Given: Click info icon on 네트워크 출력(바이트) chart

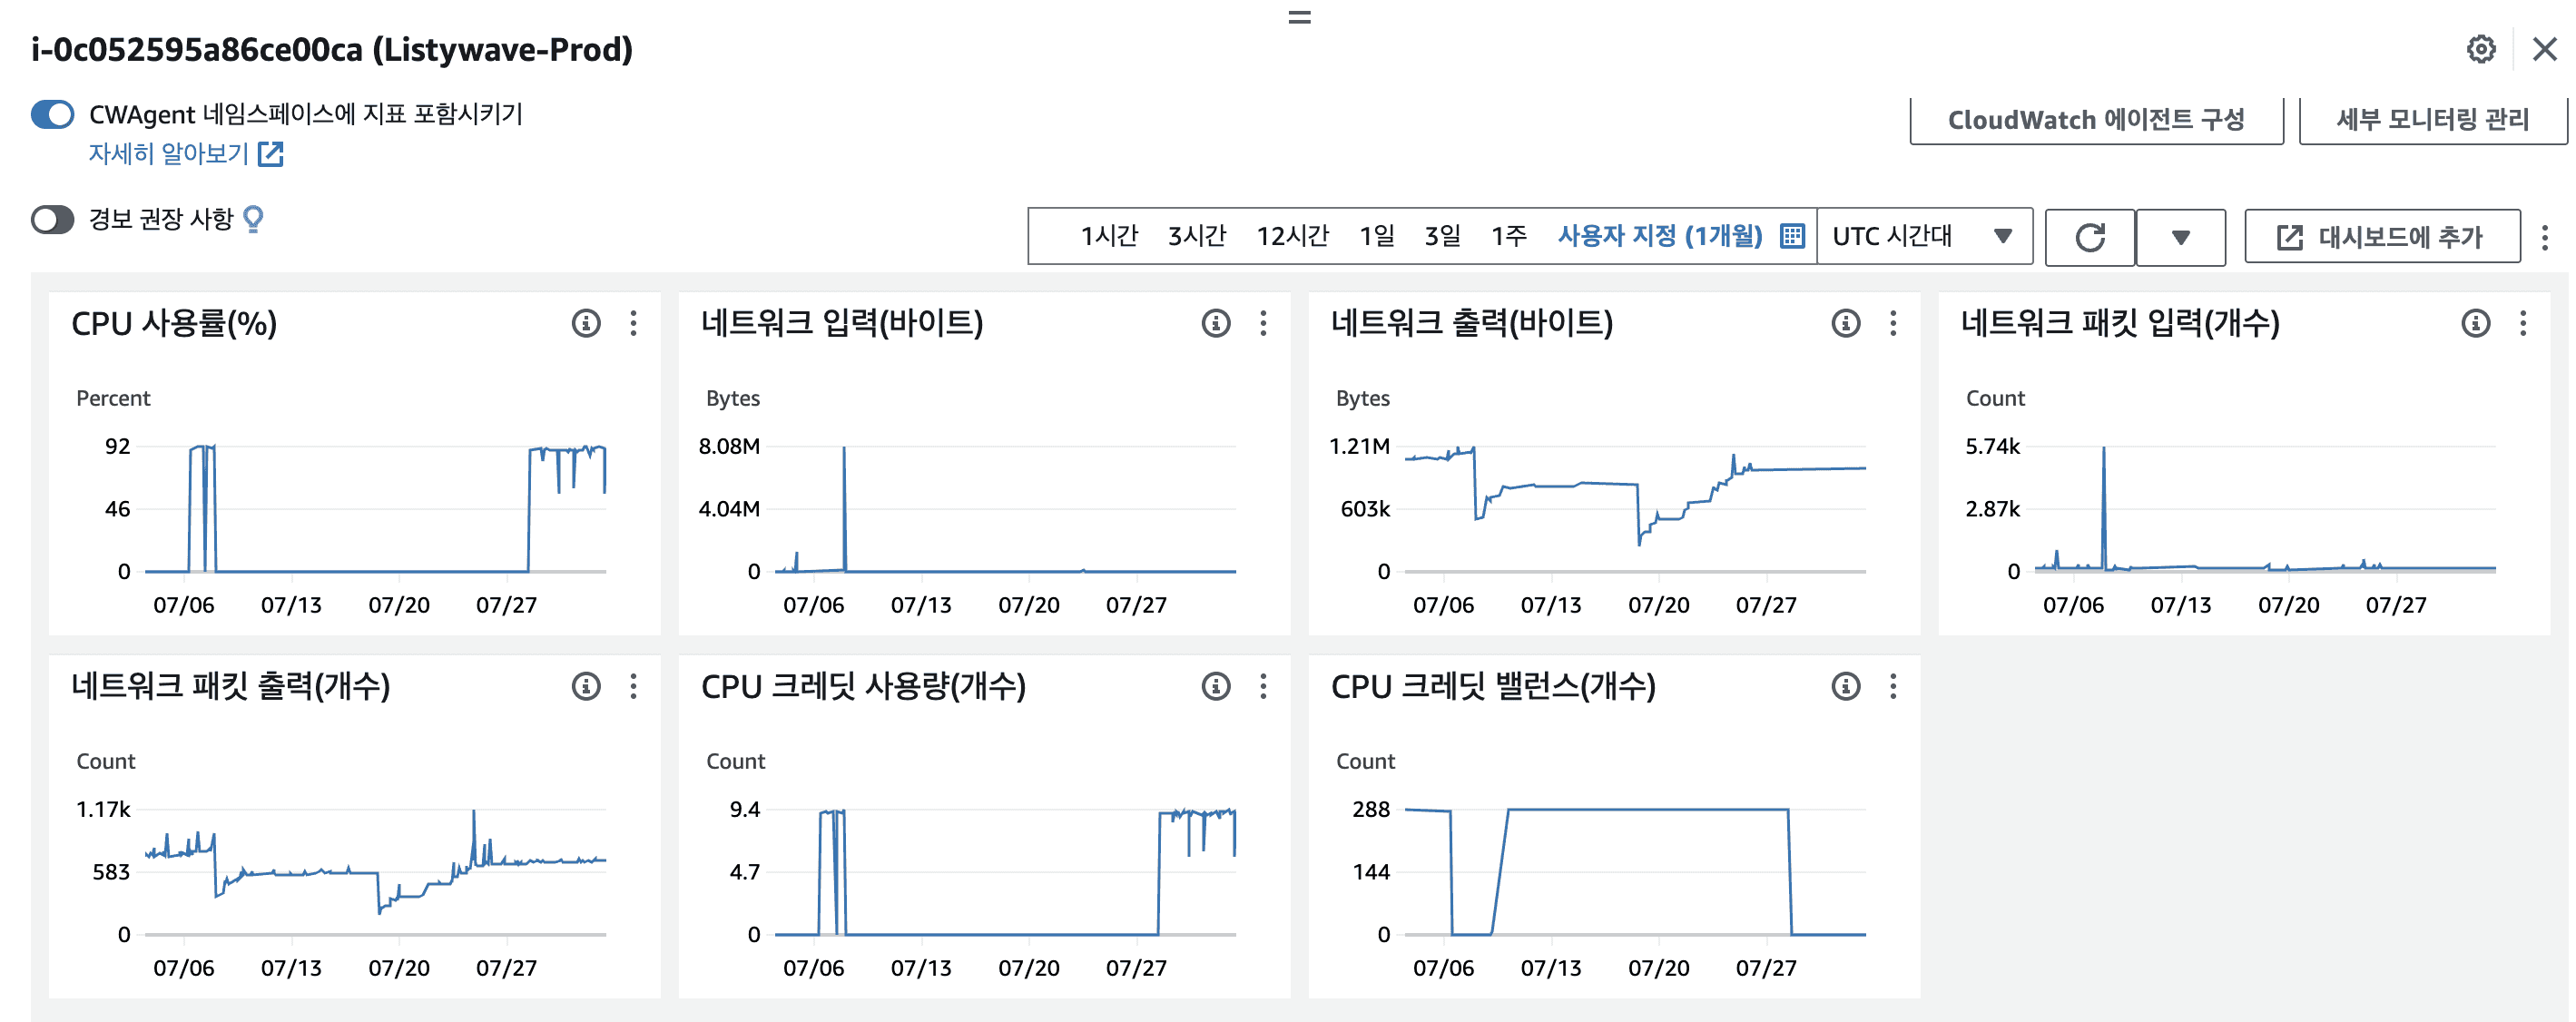Looking at the screenshot, I should (1845, 323).
